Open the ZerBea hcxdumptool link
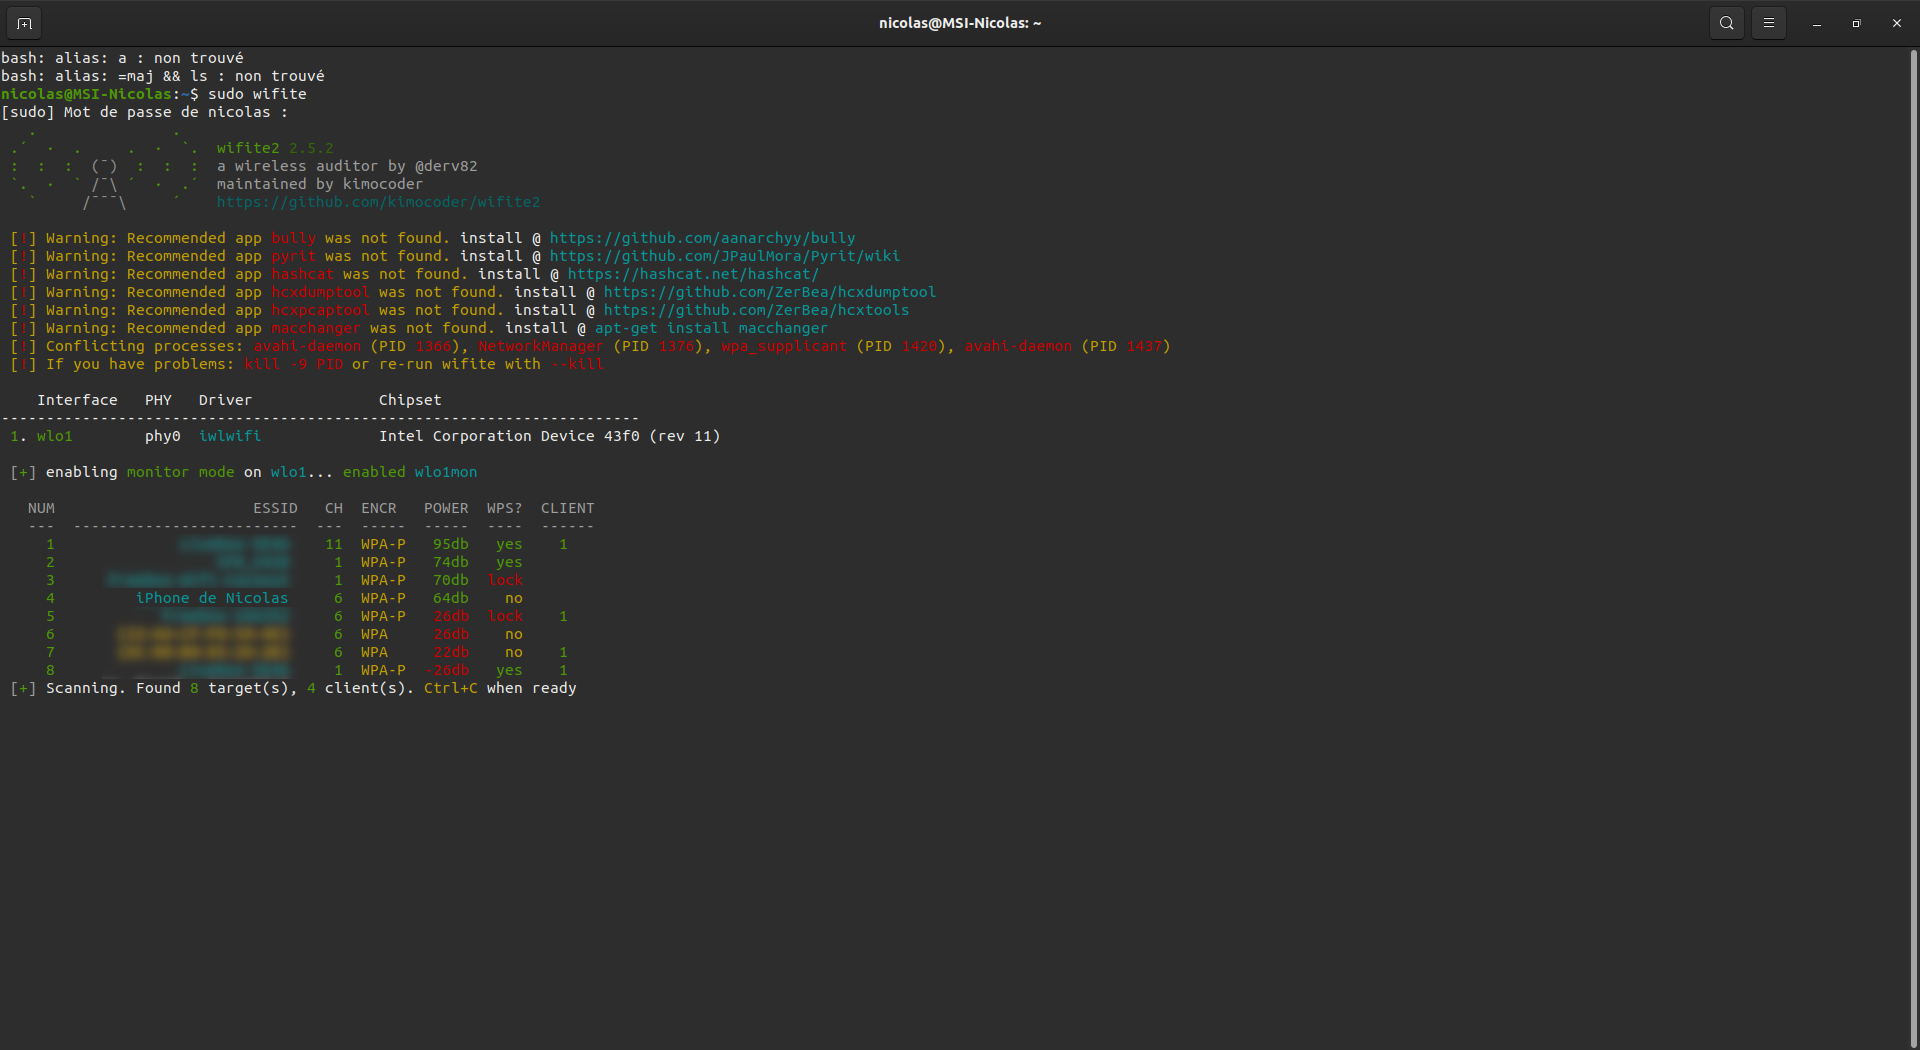This screenshot has width=1920, height=1050. 769,292
